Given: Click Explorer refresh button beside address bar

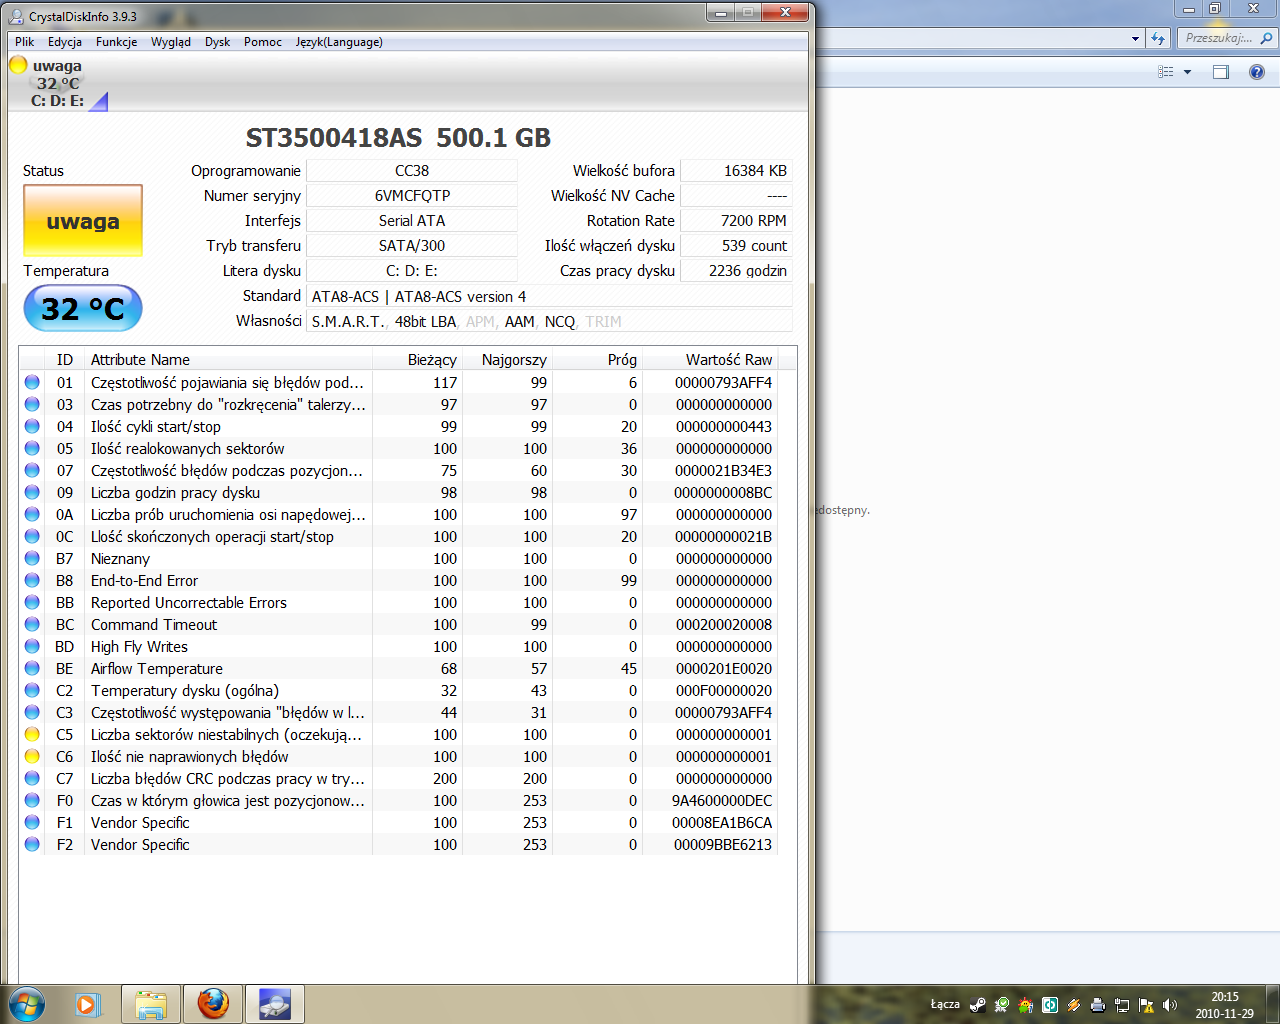Looking at the screenshot, I should pyautogui.click(x=1158, y=38).
